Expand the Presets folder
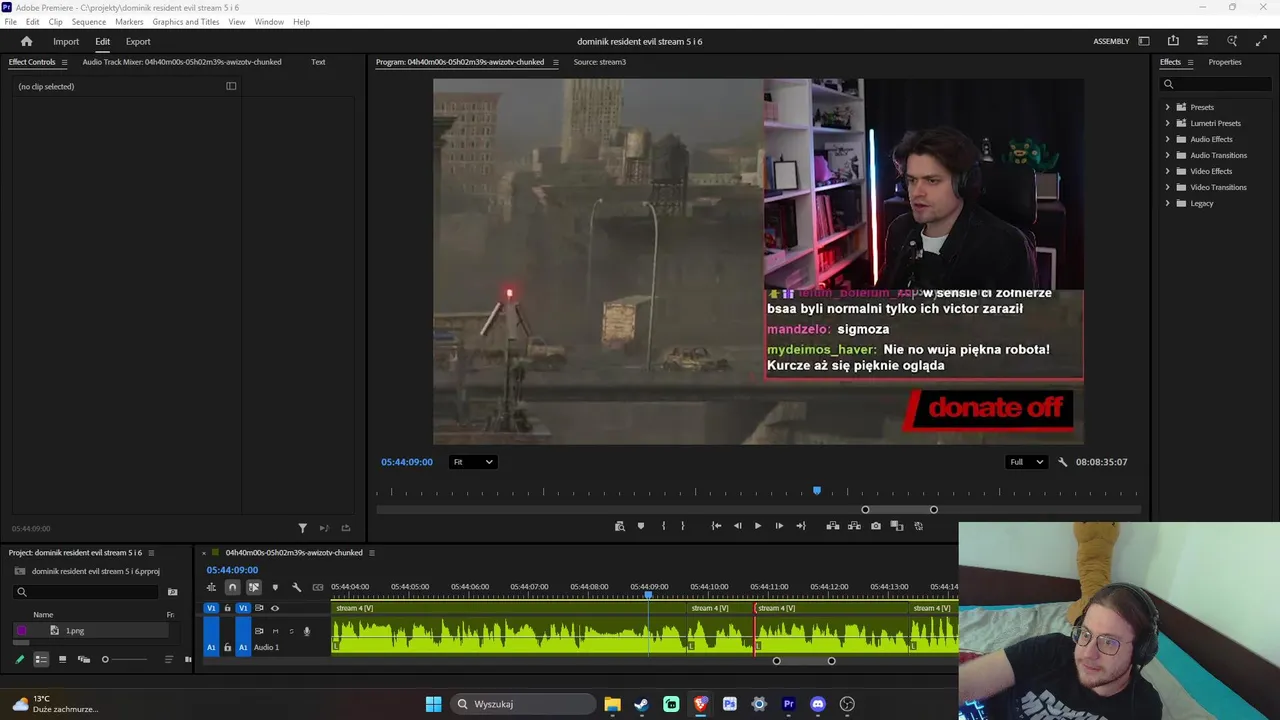The image size is (1280, 720). tap(1167, 107)
